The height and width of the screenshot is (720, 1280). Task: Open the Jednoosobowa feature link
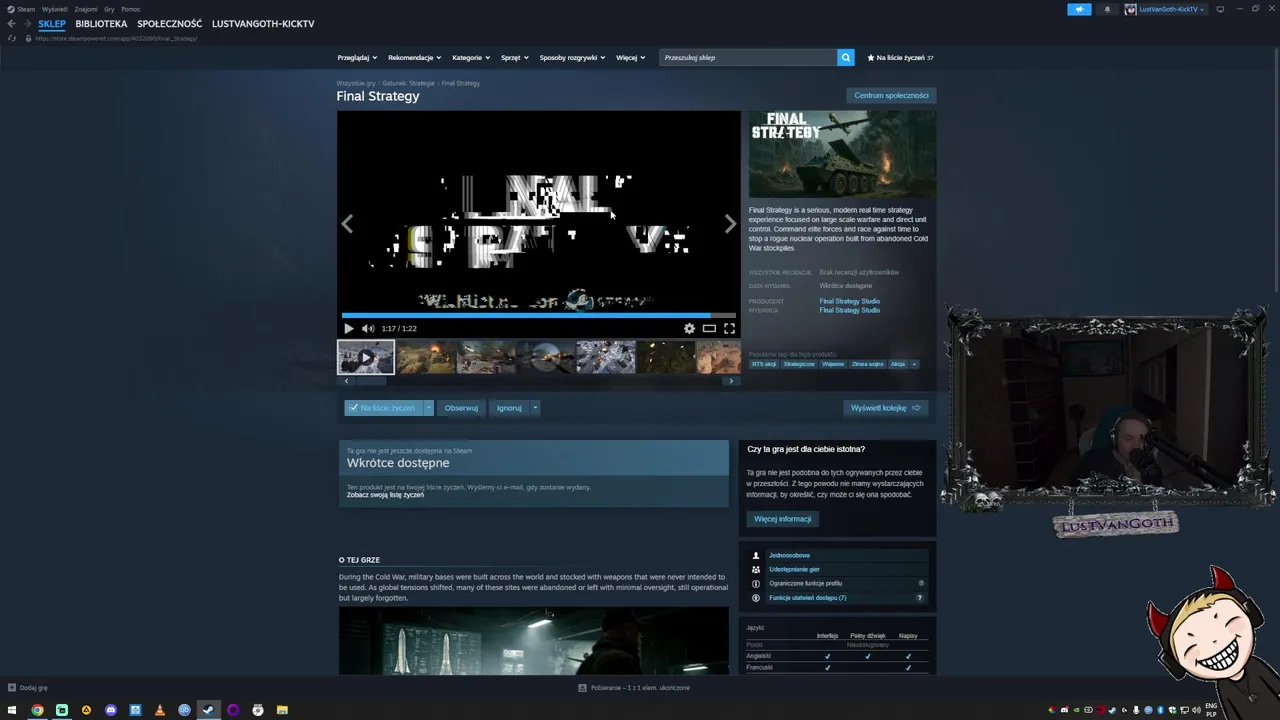(789, 555)
